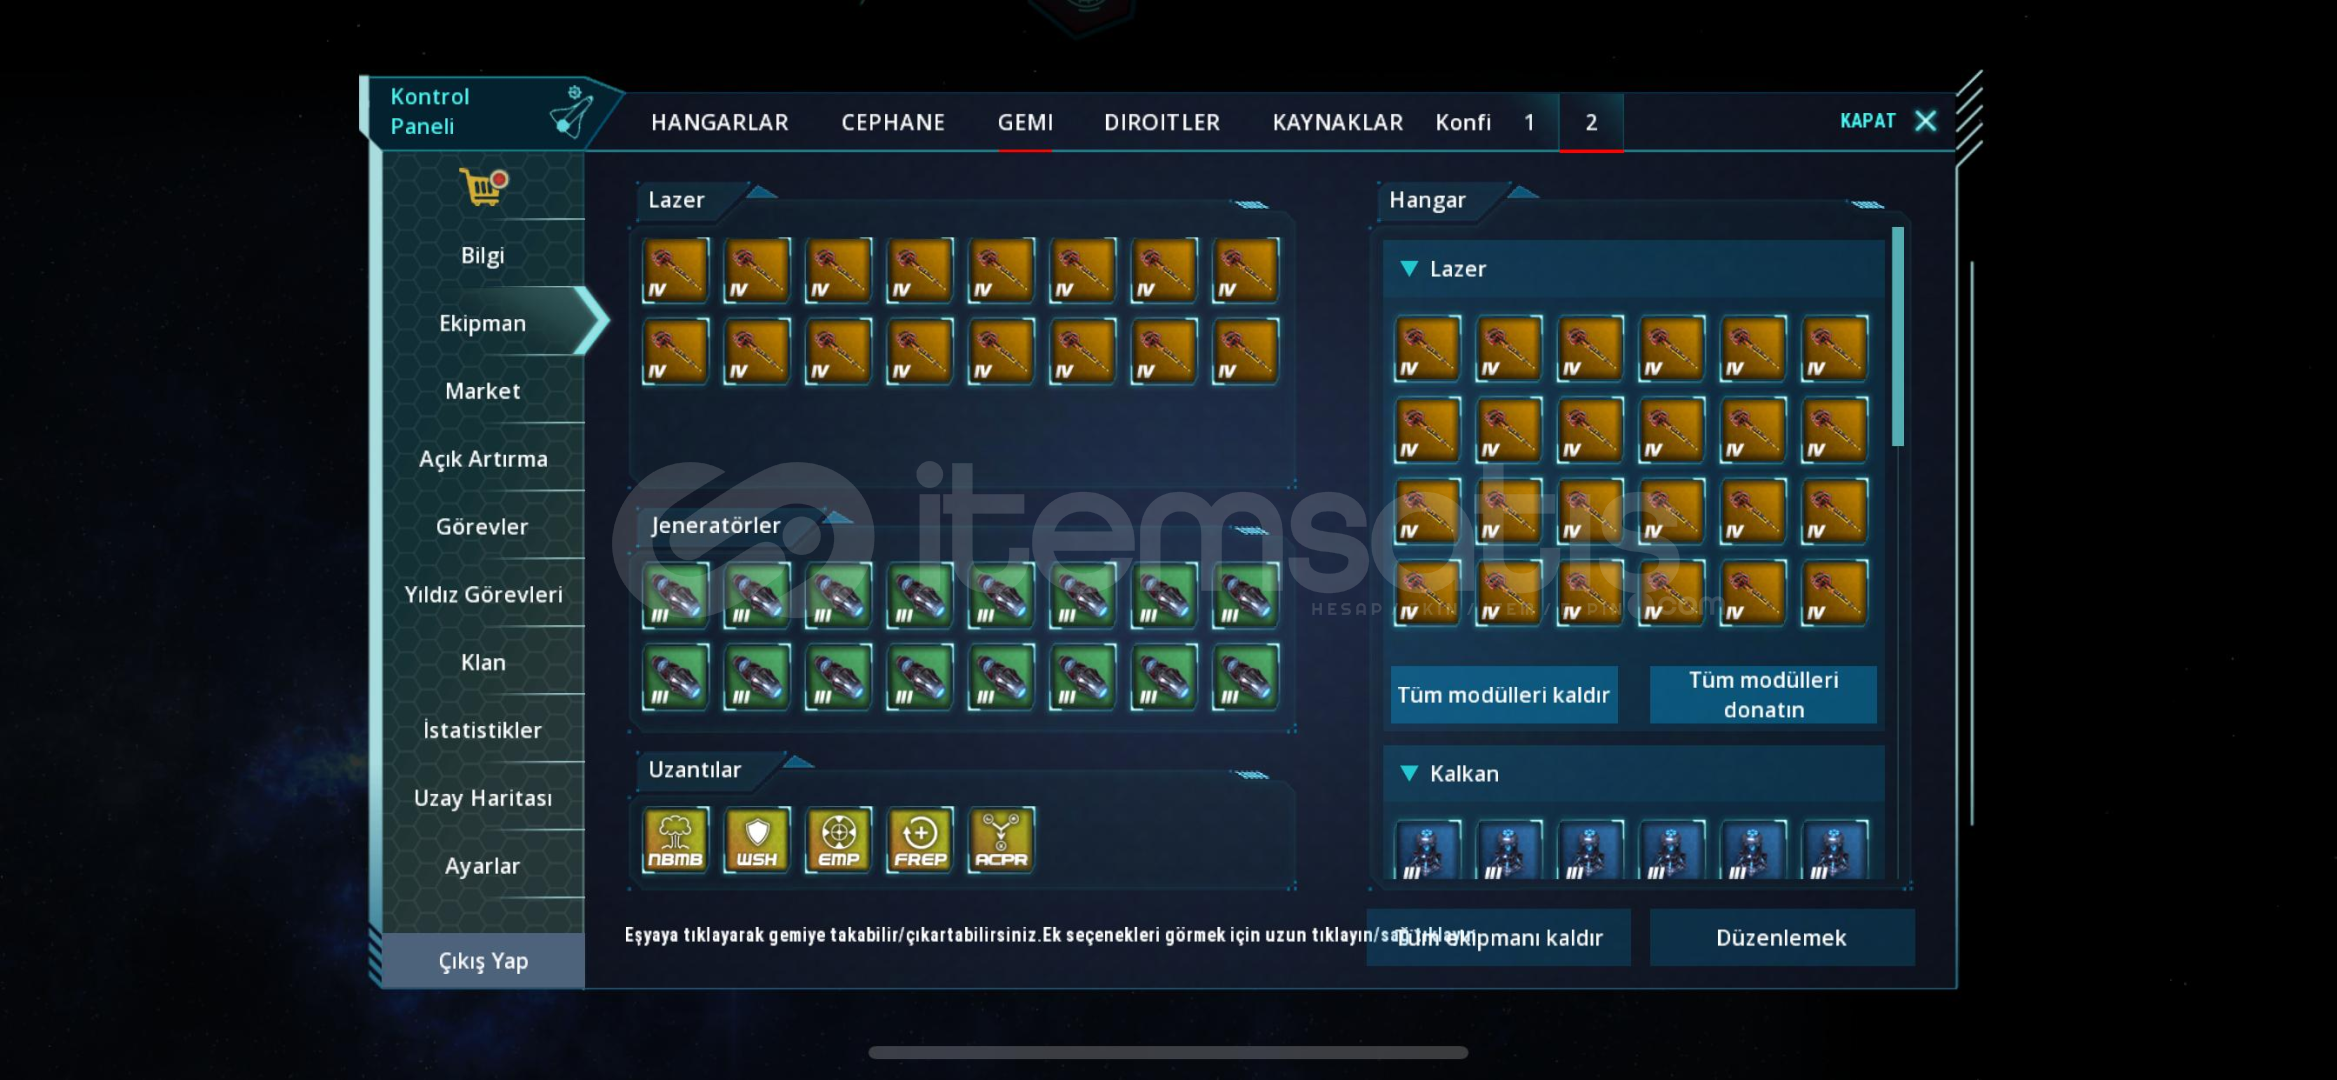Switch to the DIROITLER tab
Screen dimensions: 2337x1080
1161,122
